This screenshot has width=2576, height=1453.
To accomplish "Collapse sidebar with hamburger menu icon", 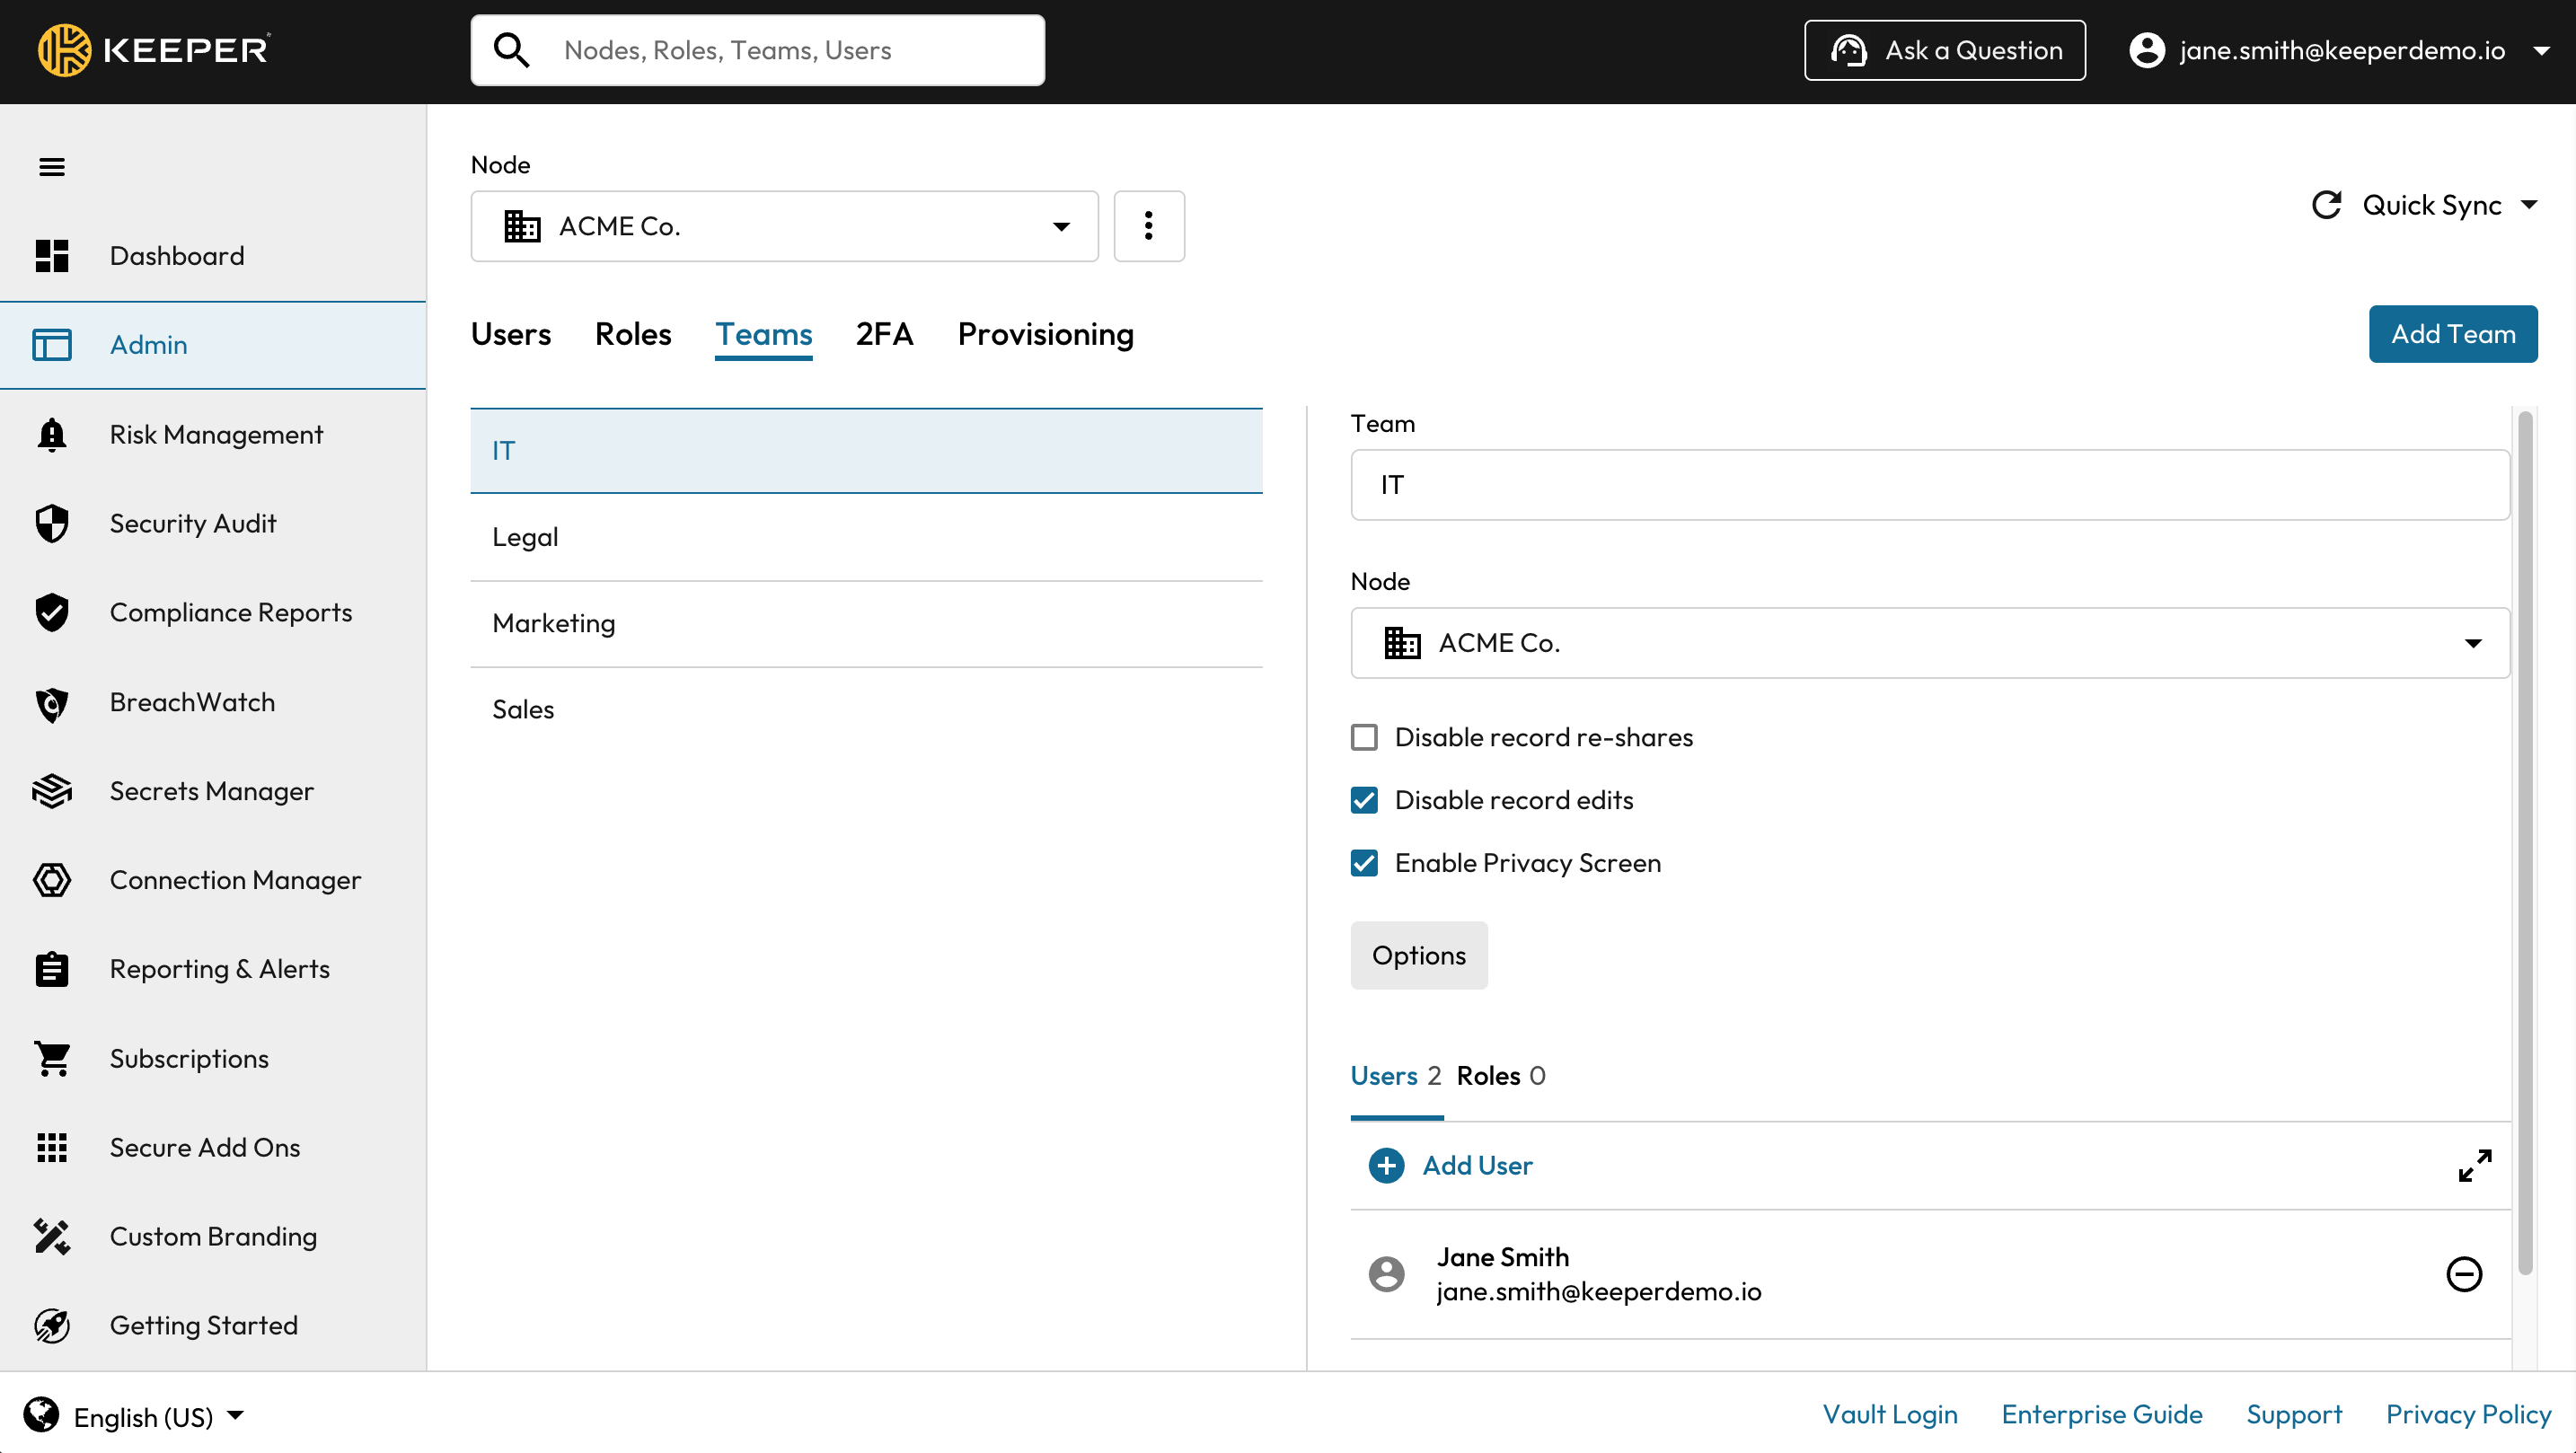I will tap(52, 167).
